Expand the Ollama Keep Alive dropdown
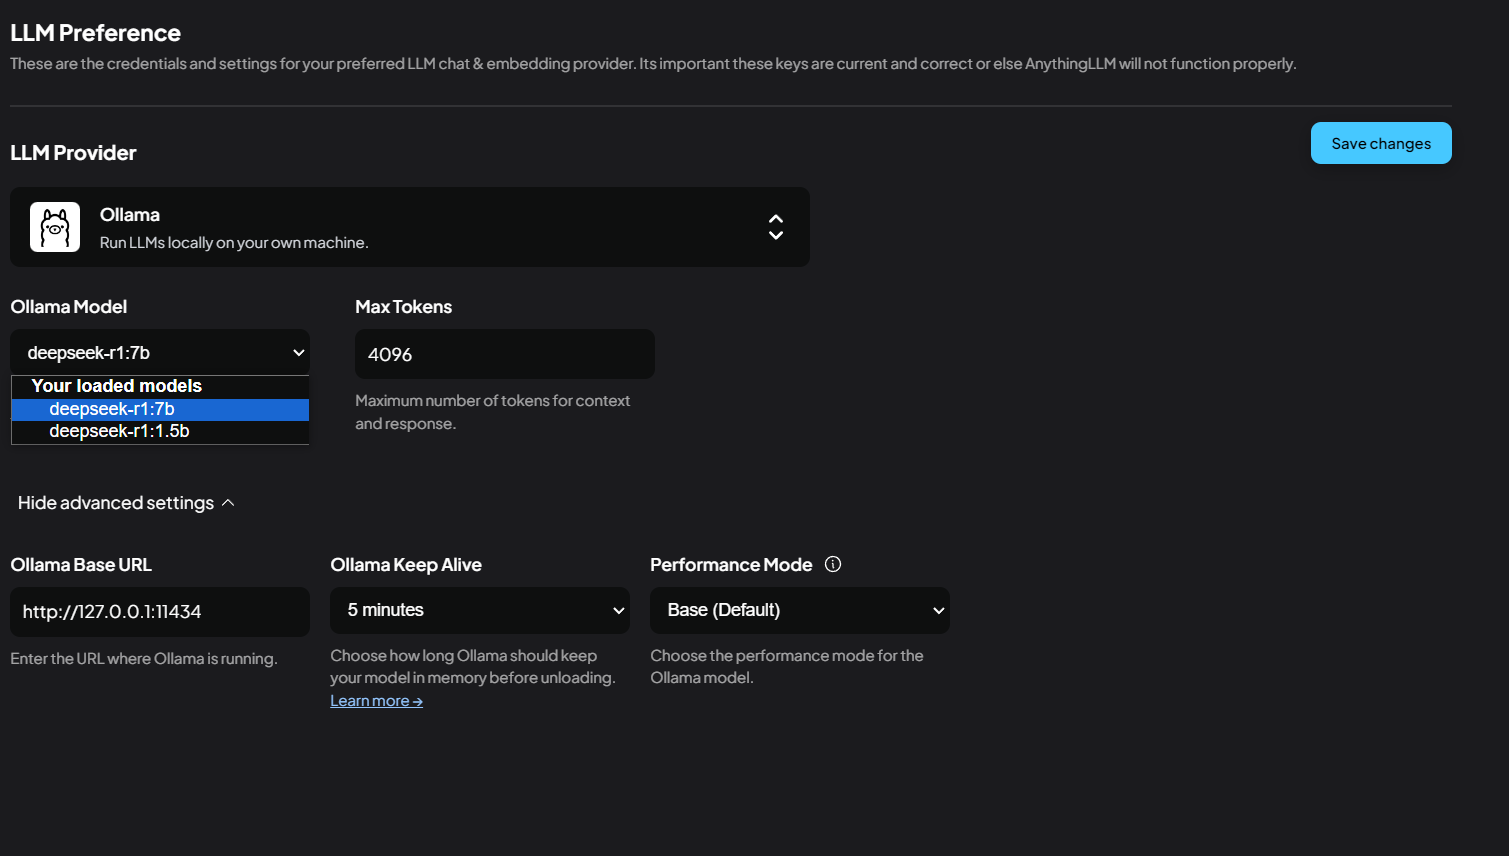 480,610
